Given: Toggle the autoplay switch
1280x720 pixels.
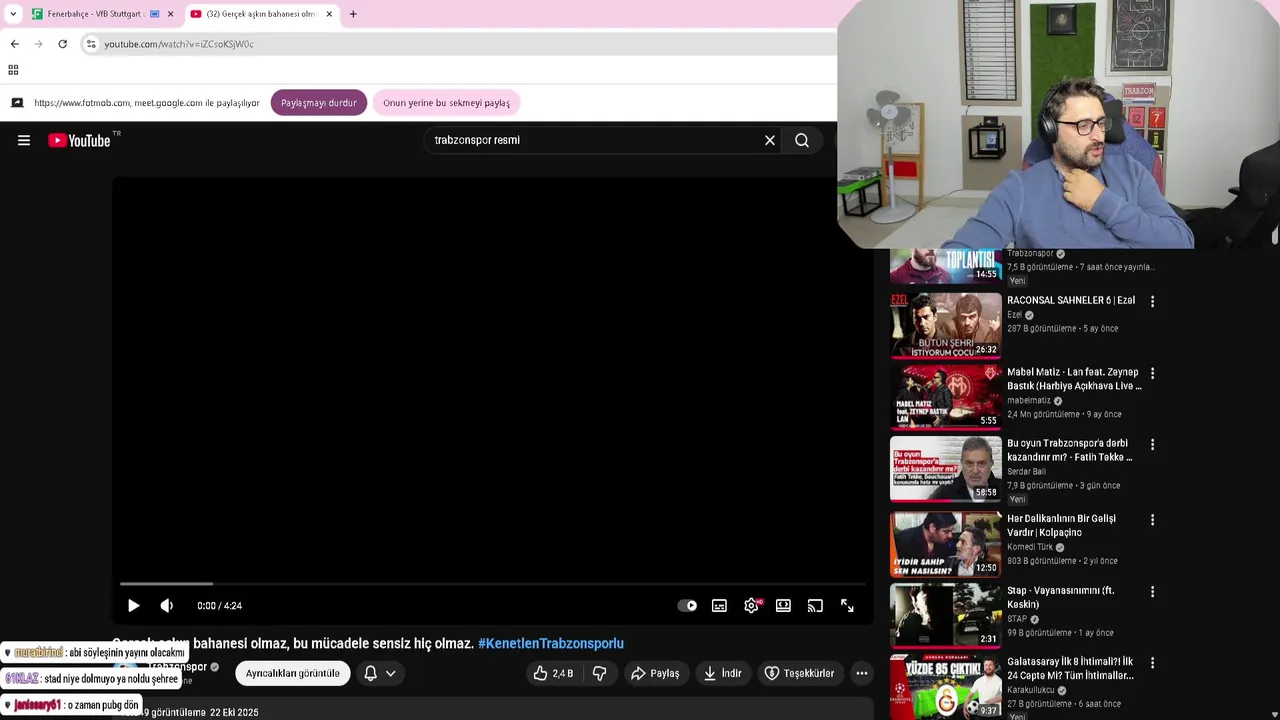Looking at the screenshot, I should click(687, 606).
